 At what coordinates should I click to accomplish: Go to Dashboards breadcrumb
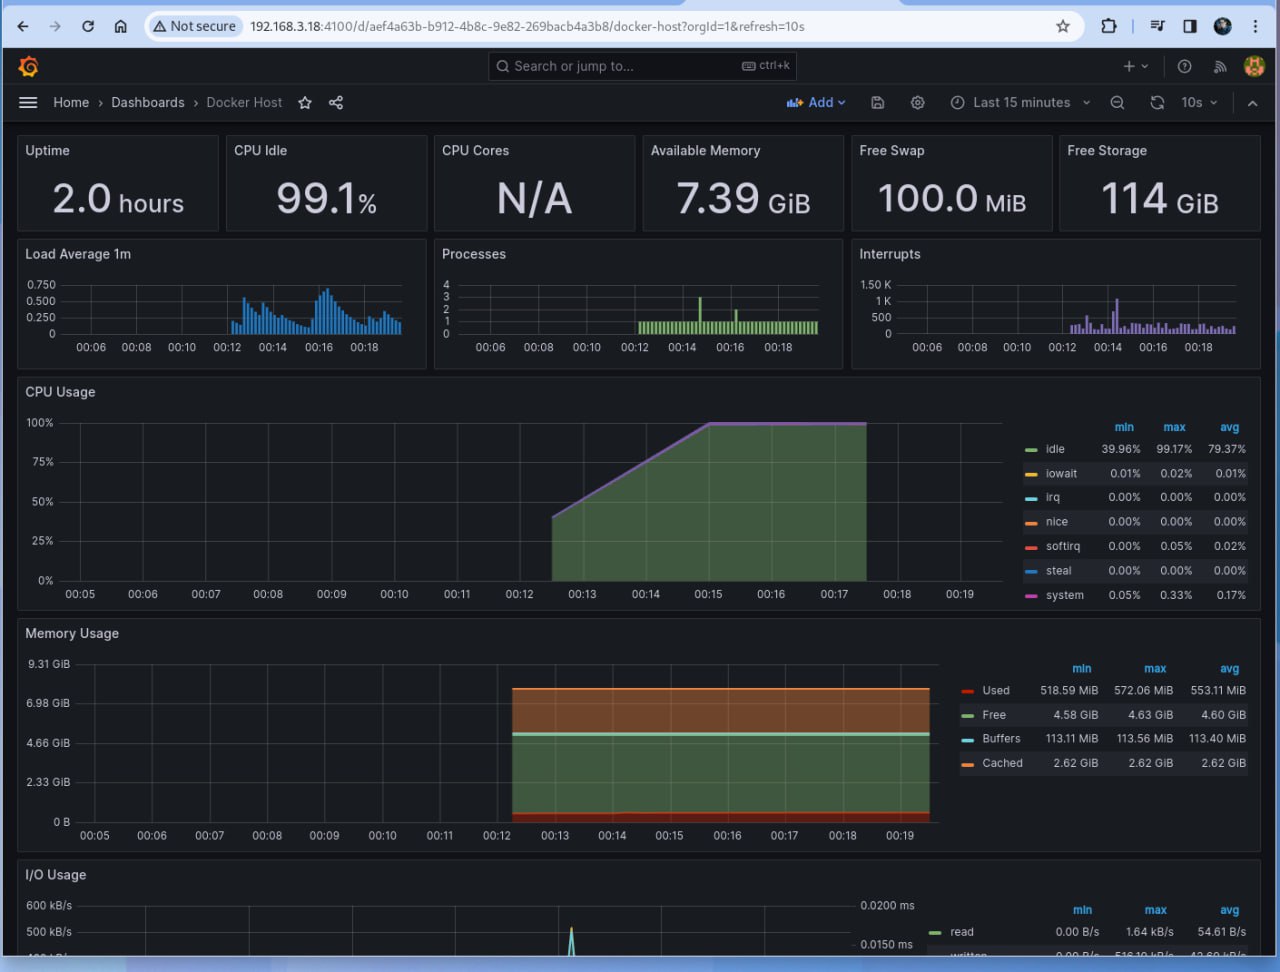tap(148, 102)
